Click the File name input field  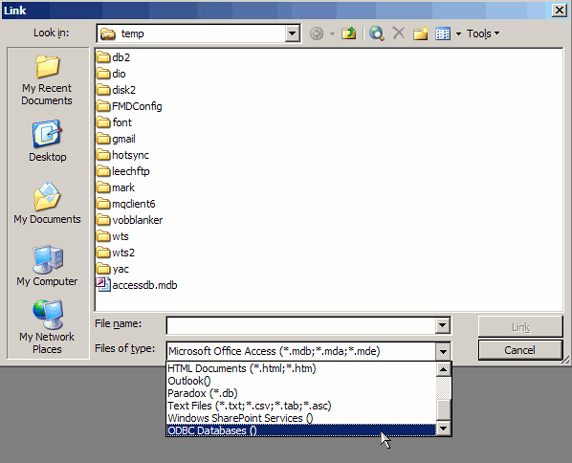pyautogui.click(x=301, y=325)
